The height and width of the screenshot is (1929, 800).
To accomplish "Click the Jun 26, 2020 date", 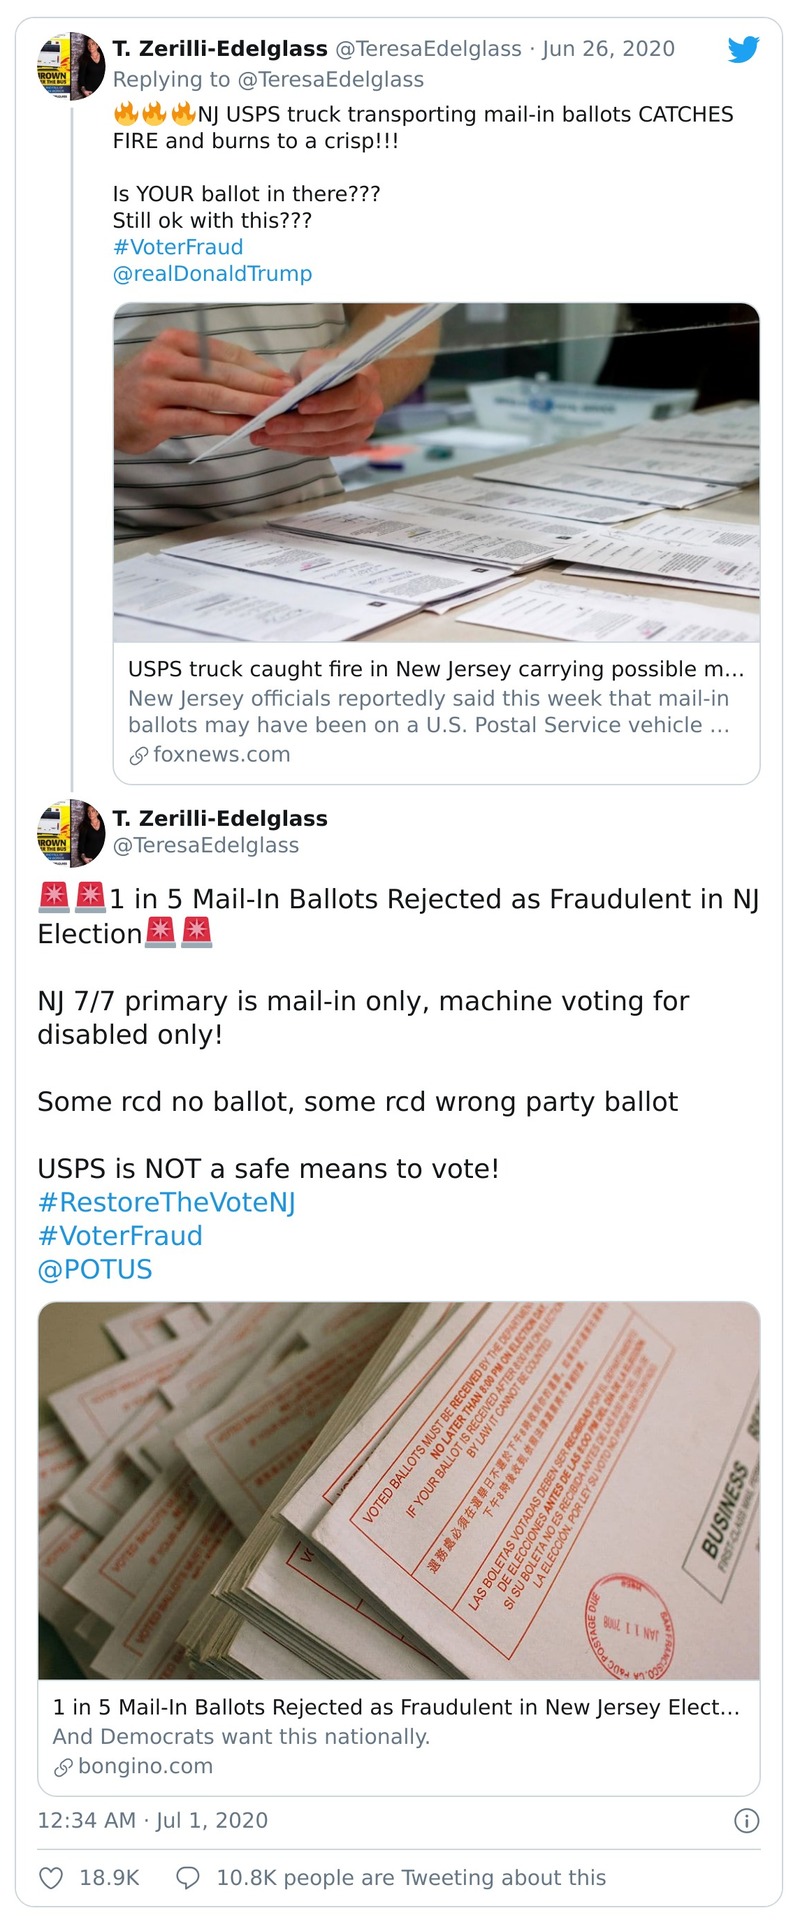I will 608,49.
